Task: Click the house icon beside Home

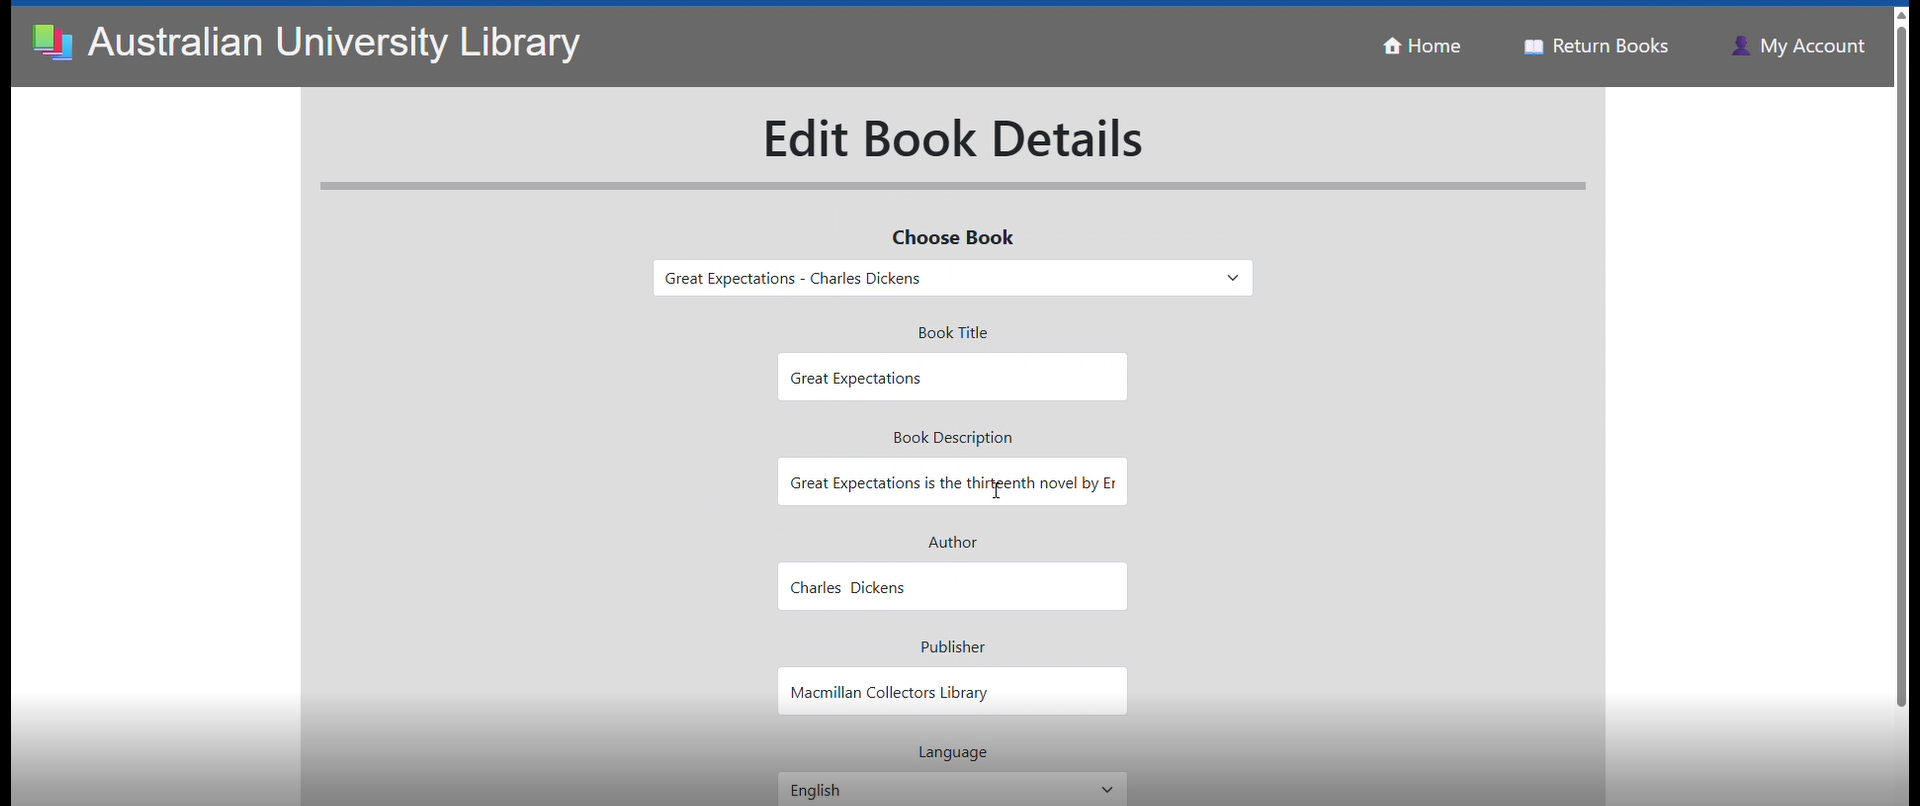Action: point(1391,46)
